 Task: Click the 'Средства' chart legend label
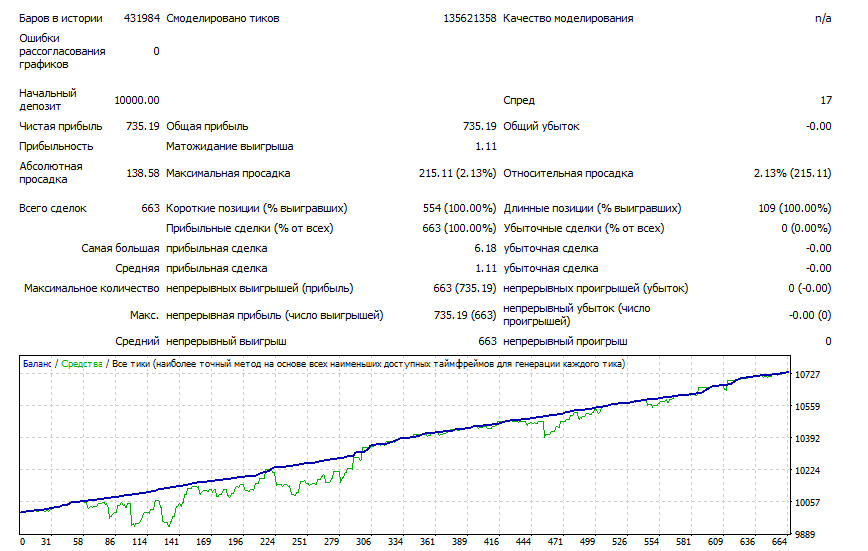pyautogui.click(x=82, y=364)
